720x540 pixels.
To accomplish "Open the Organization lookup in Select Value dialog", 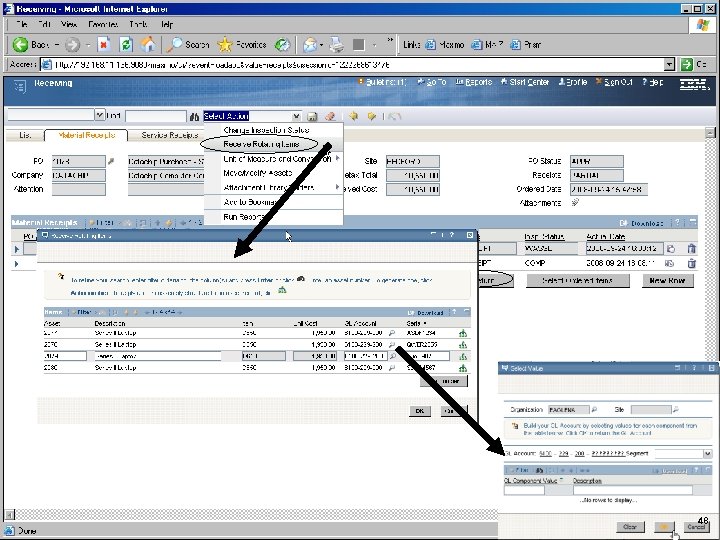I will (x=594, y=409).
